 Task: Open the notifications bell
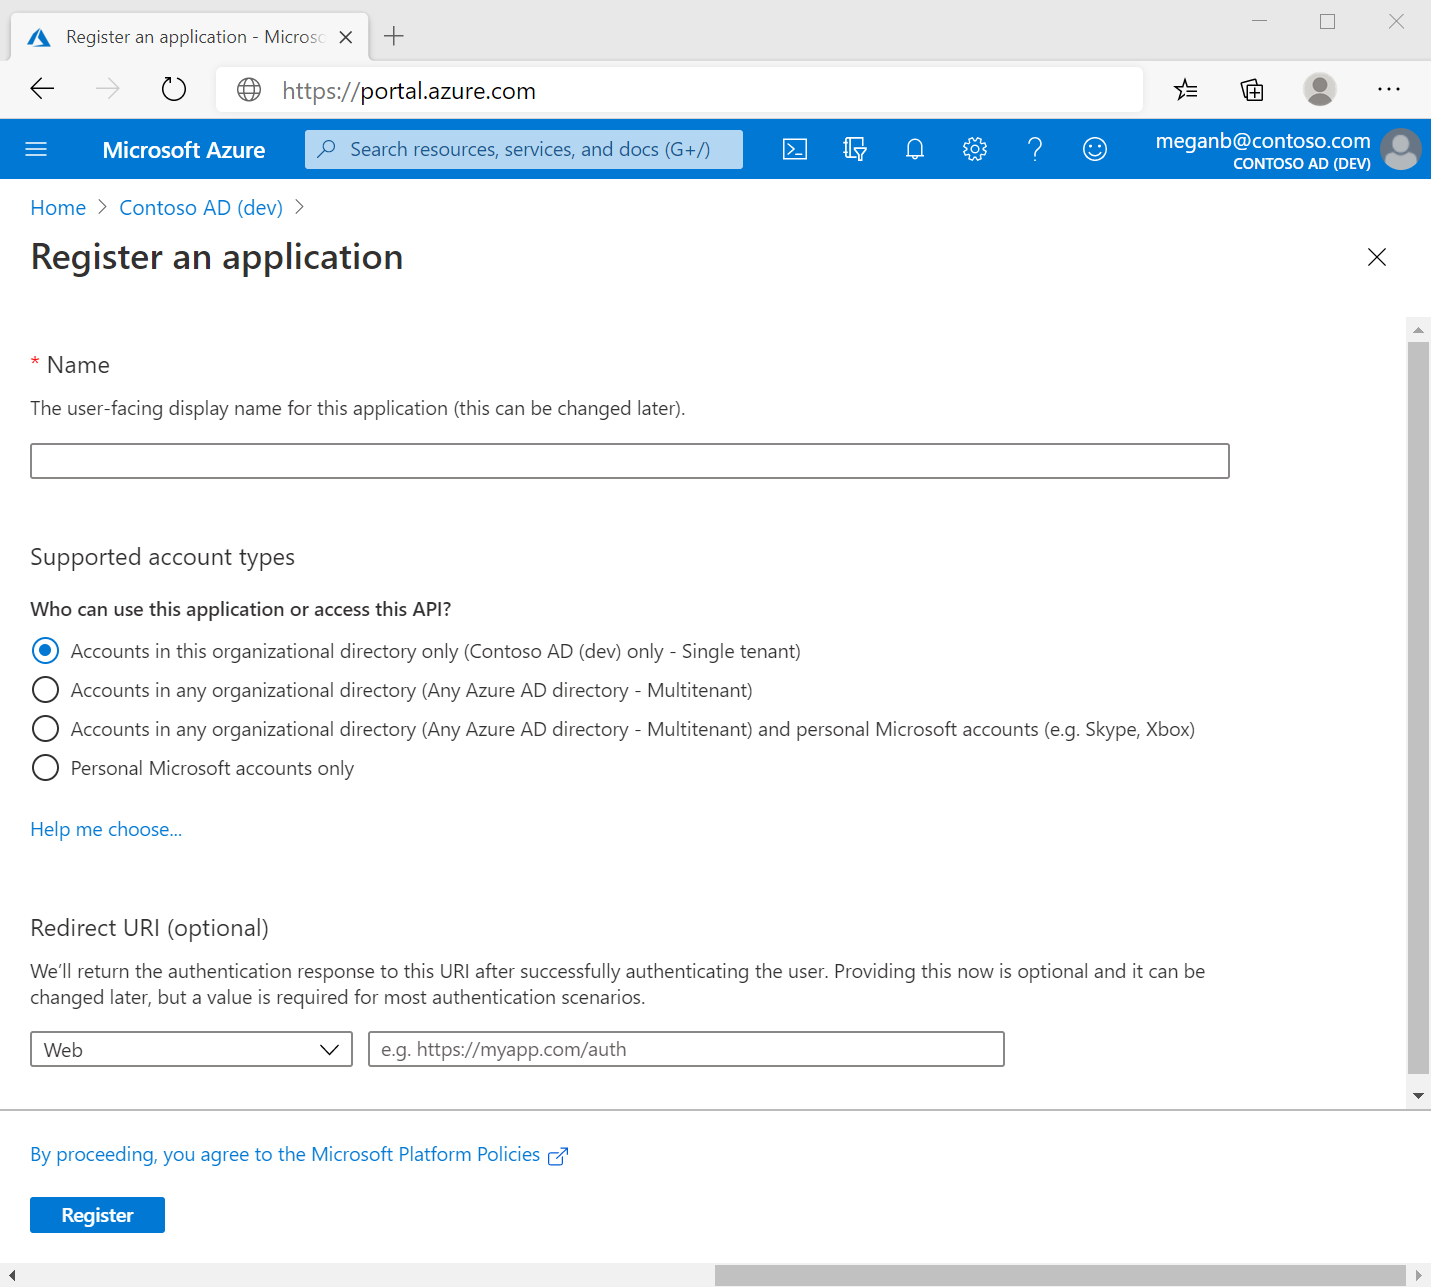914,148
